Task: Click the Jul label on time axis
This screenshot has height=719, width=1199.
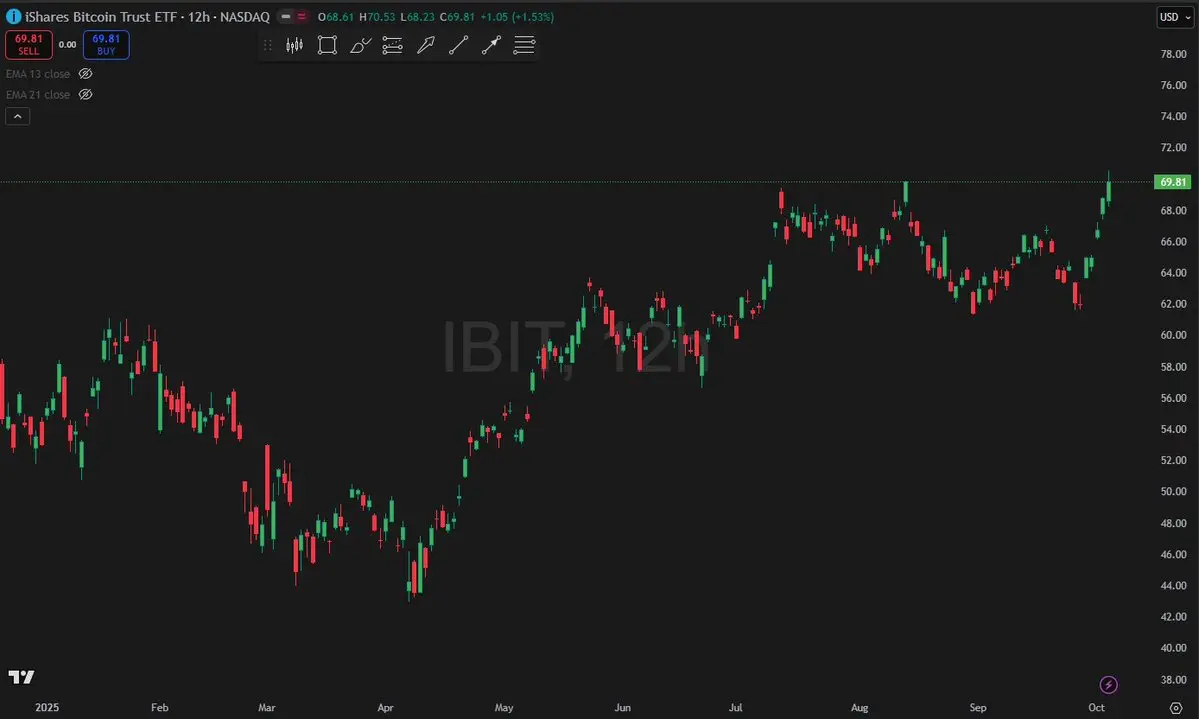Action: coord(735,708)
